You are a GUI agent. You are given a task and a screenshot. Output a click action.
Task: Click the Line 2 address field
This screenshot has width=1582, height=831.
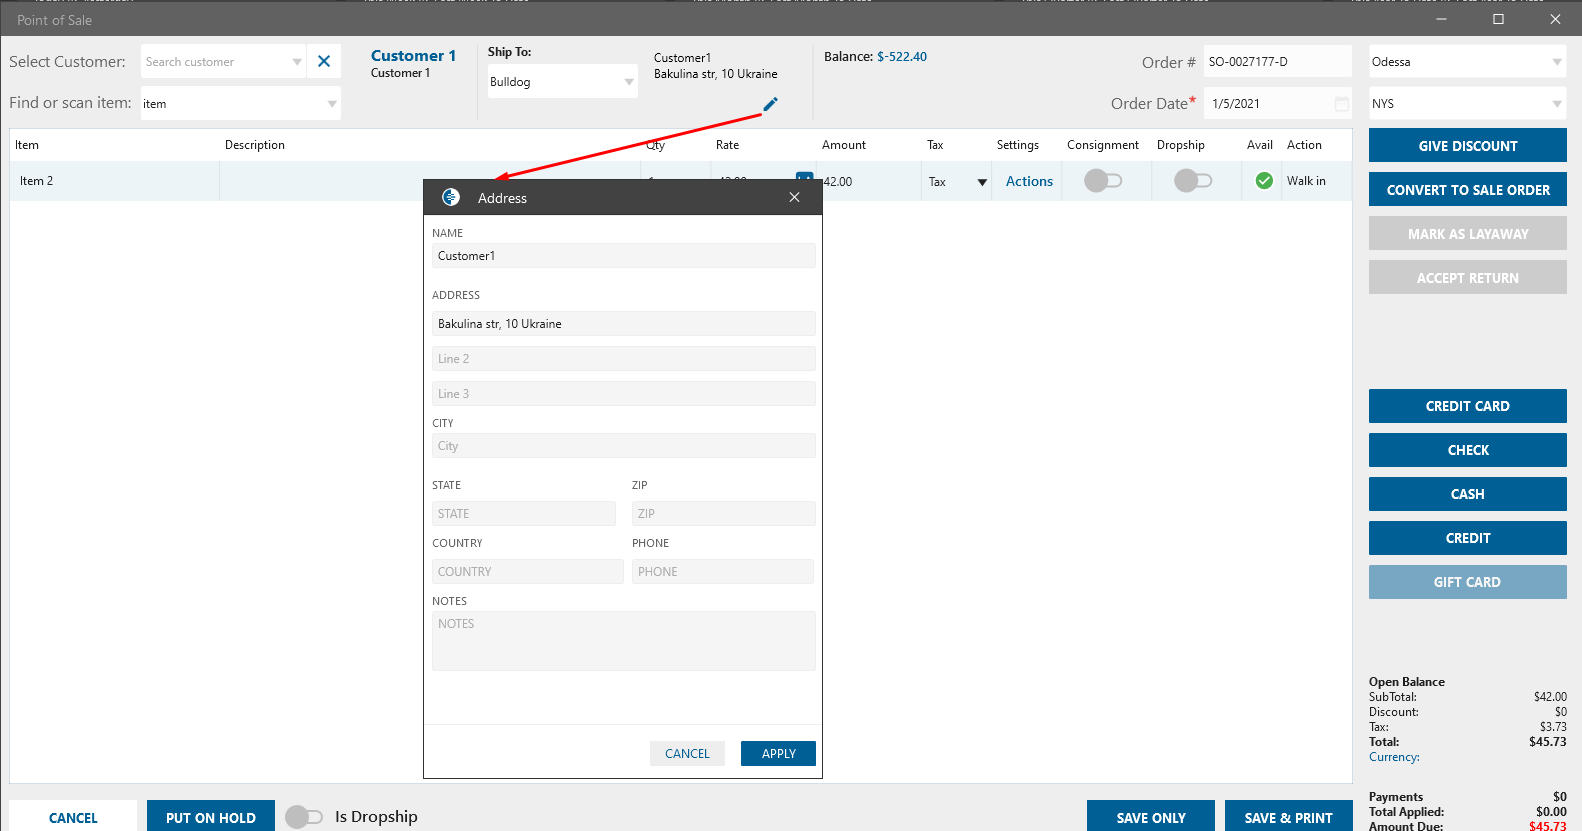click(624, 359)
